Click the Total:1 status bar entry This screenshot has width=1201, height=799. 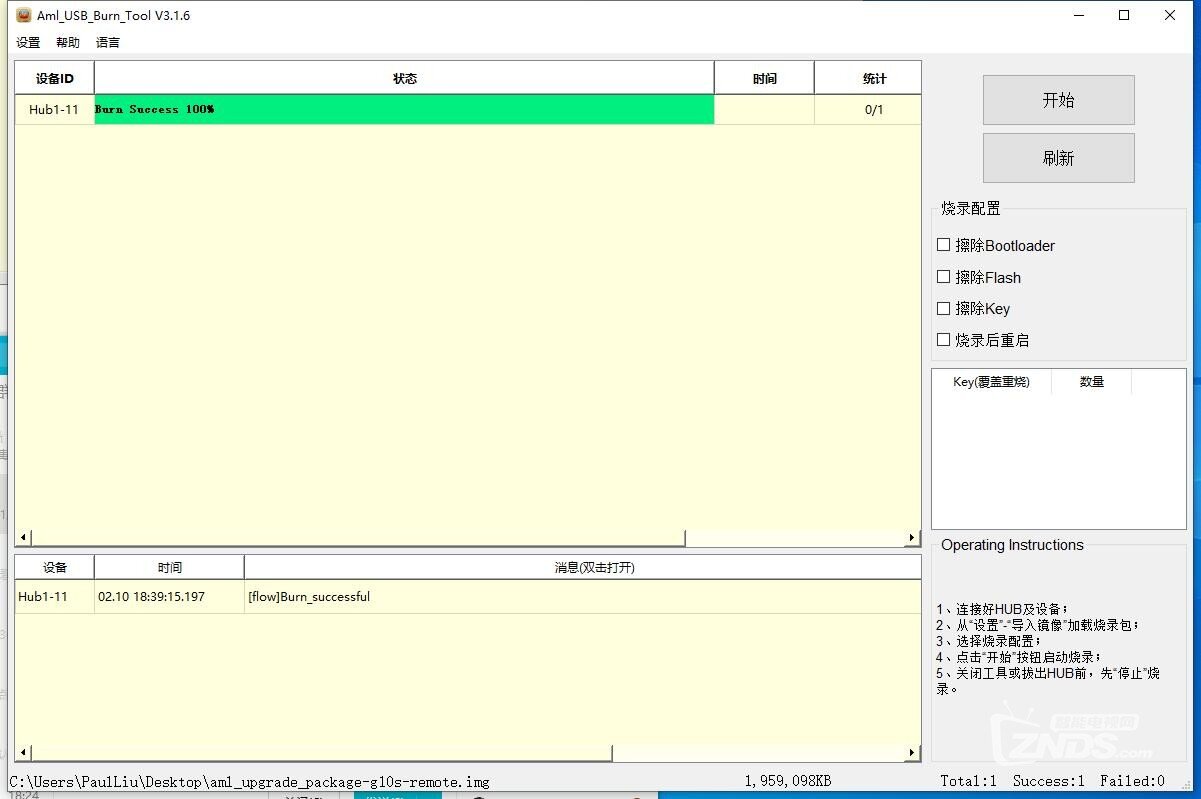(x=969, y=781)
